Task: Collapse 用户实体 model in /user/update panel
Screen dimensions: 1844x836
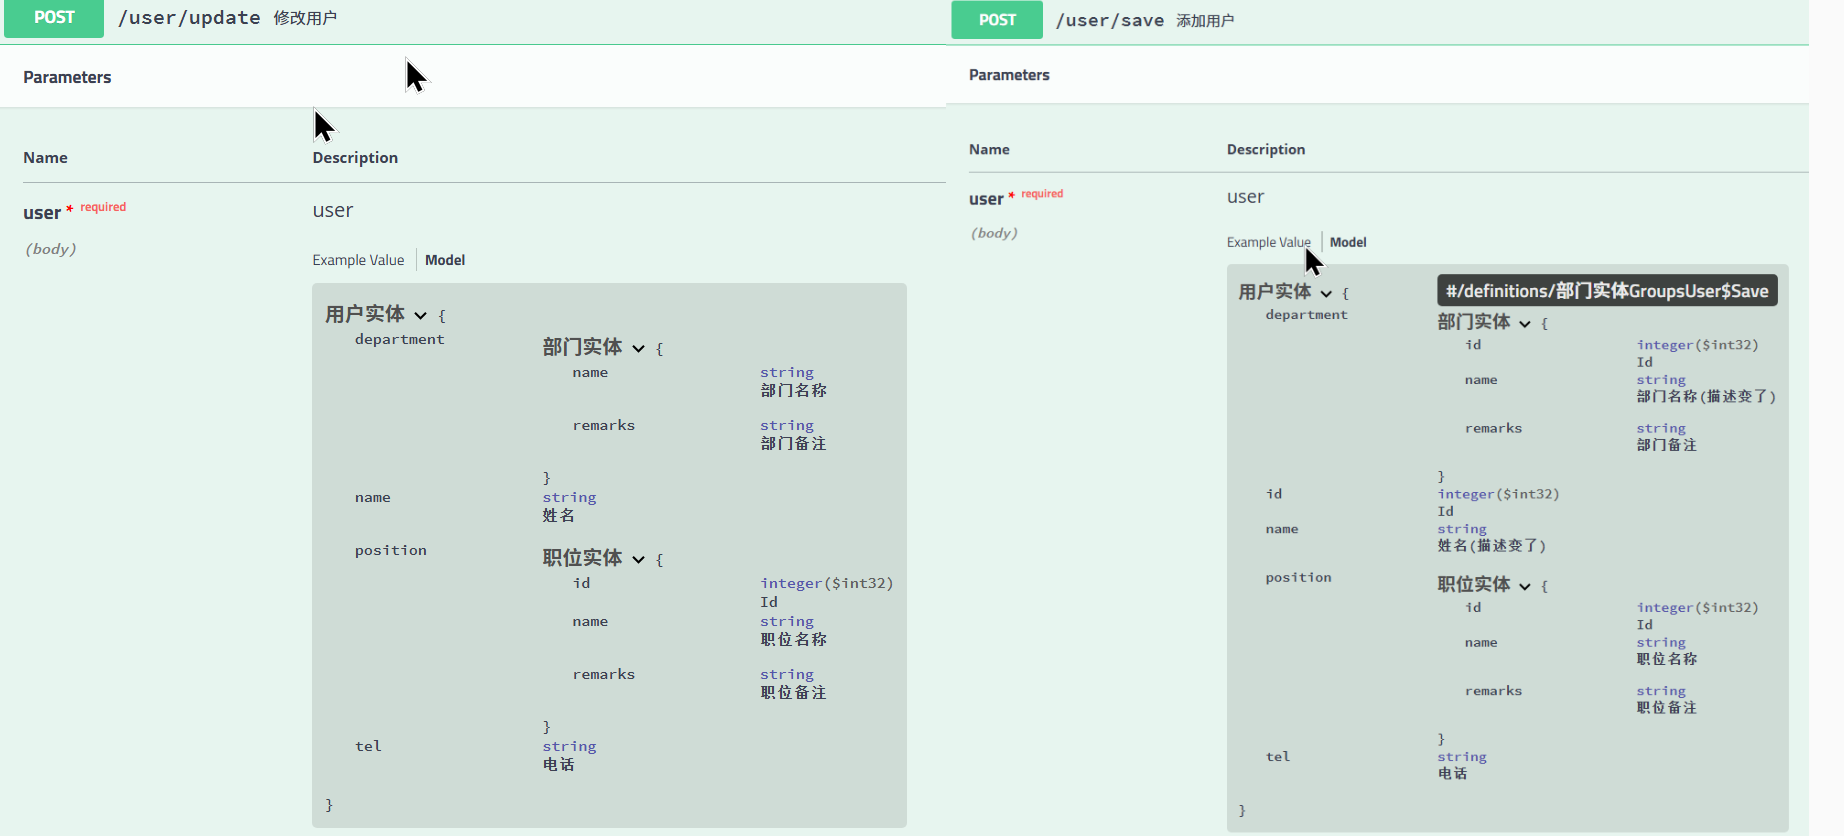Action: 421,315
